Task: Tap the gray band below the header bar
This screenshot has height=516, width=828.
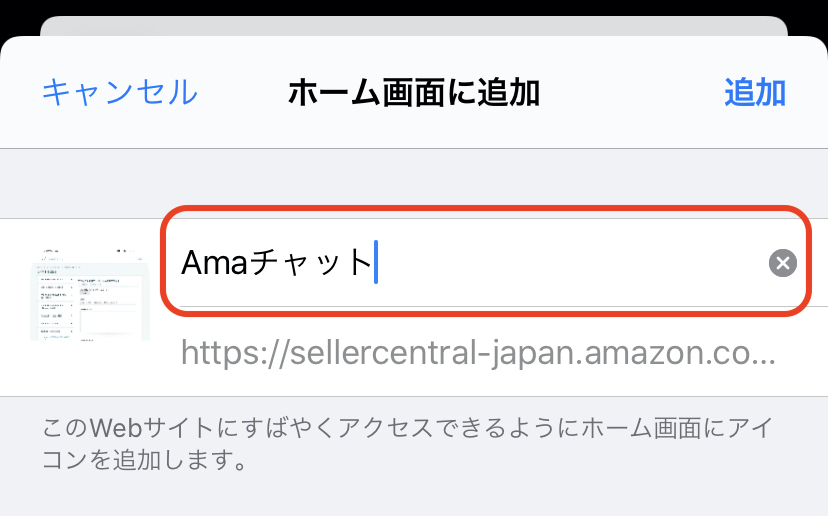Action: (414, 182)
